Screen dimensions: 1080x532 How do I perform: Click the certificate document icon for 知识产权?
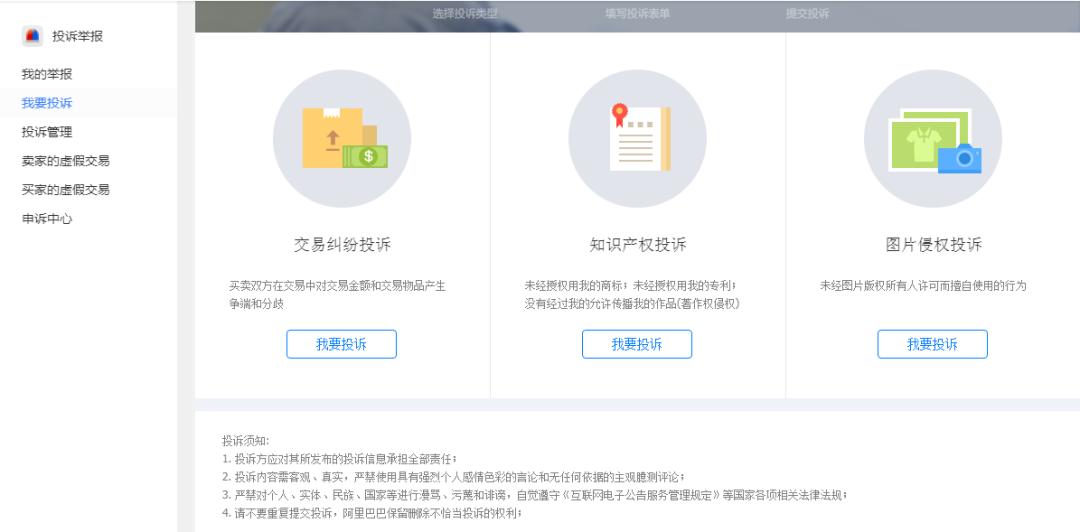637,139
